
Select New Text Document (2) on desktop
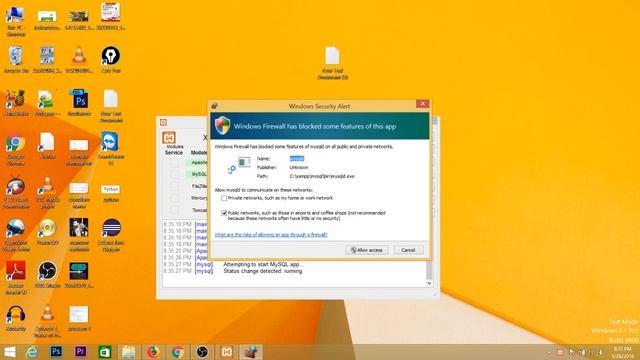[332, 63]
